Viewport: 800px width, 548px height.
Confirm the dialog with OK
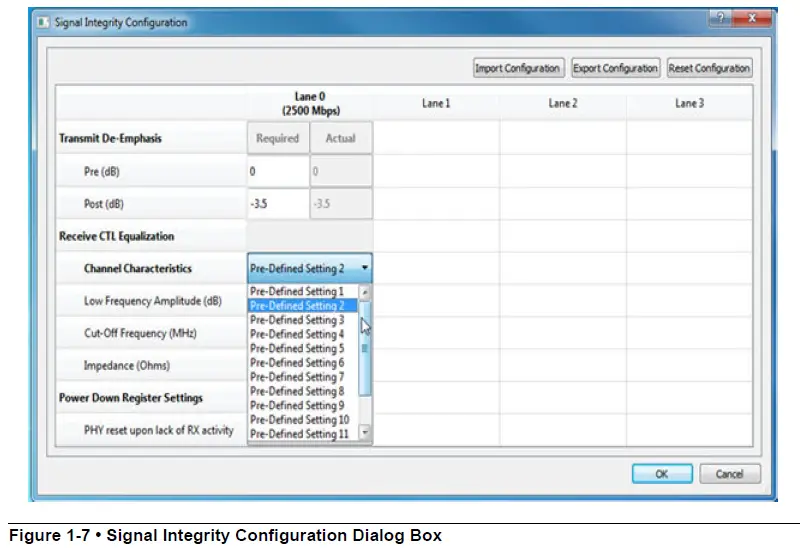[x=662, y=474]
